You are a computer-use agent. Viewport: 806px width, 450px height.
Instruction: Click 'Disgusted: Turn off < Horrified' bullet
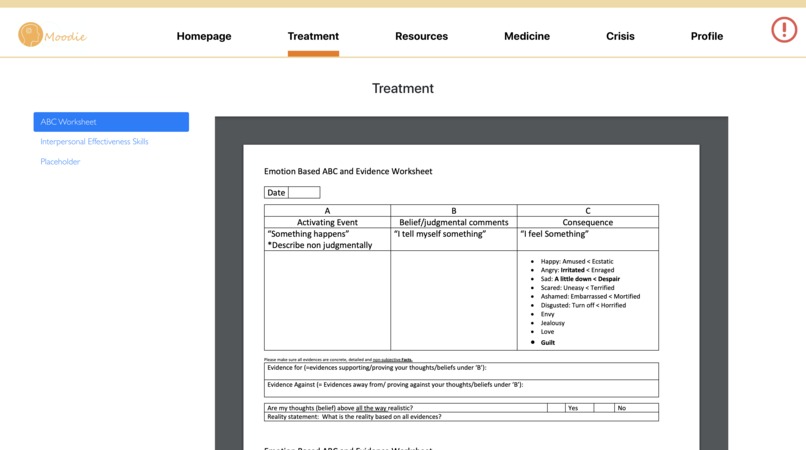pyautogui.click(x=583, y=305)
